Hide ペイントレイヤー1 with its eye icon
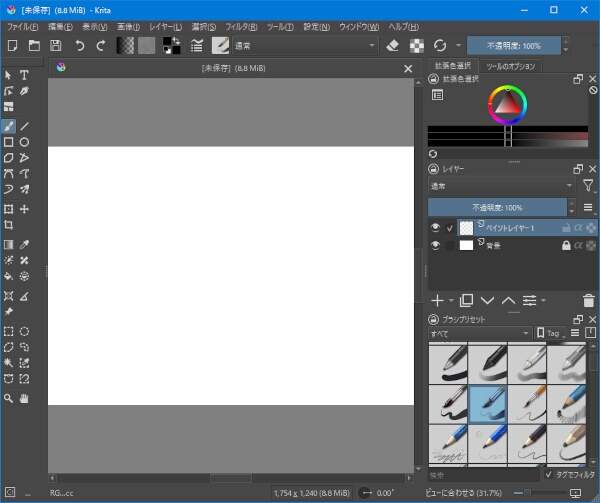 (x=436, y=228)
